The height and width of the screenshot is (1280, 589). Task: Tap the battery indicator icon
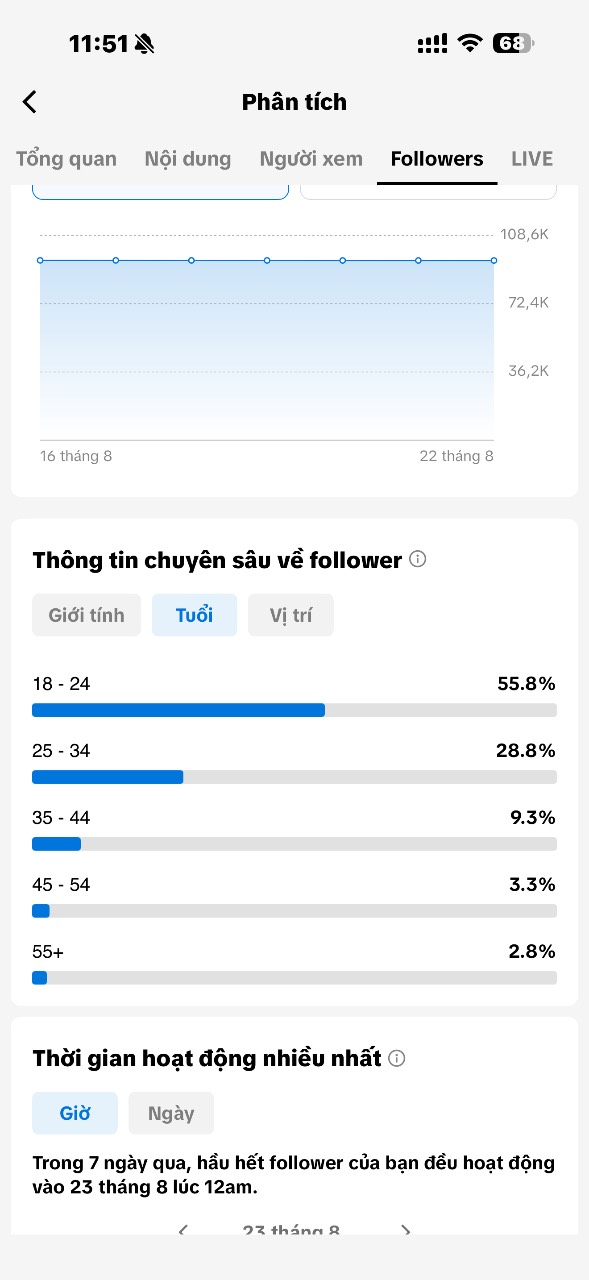[514, 43]
